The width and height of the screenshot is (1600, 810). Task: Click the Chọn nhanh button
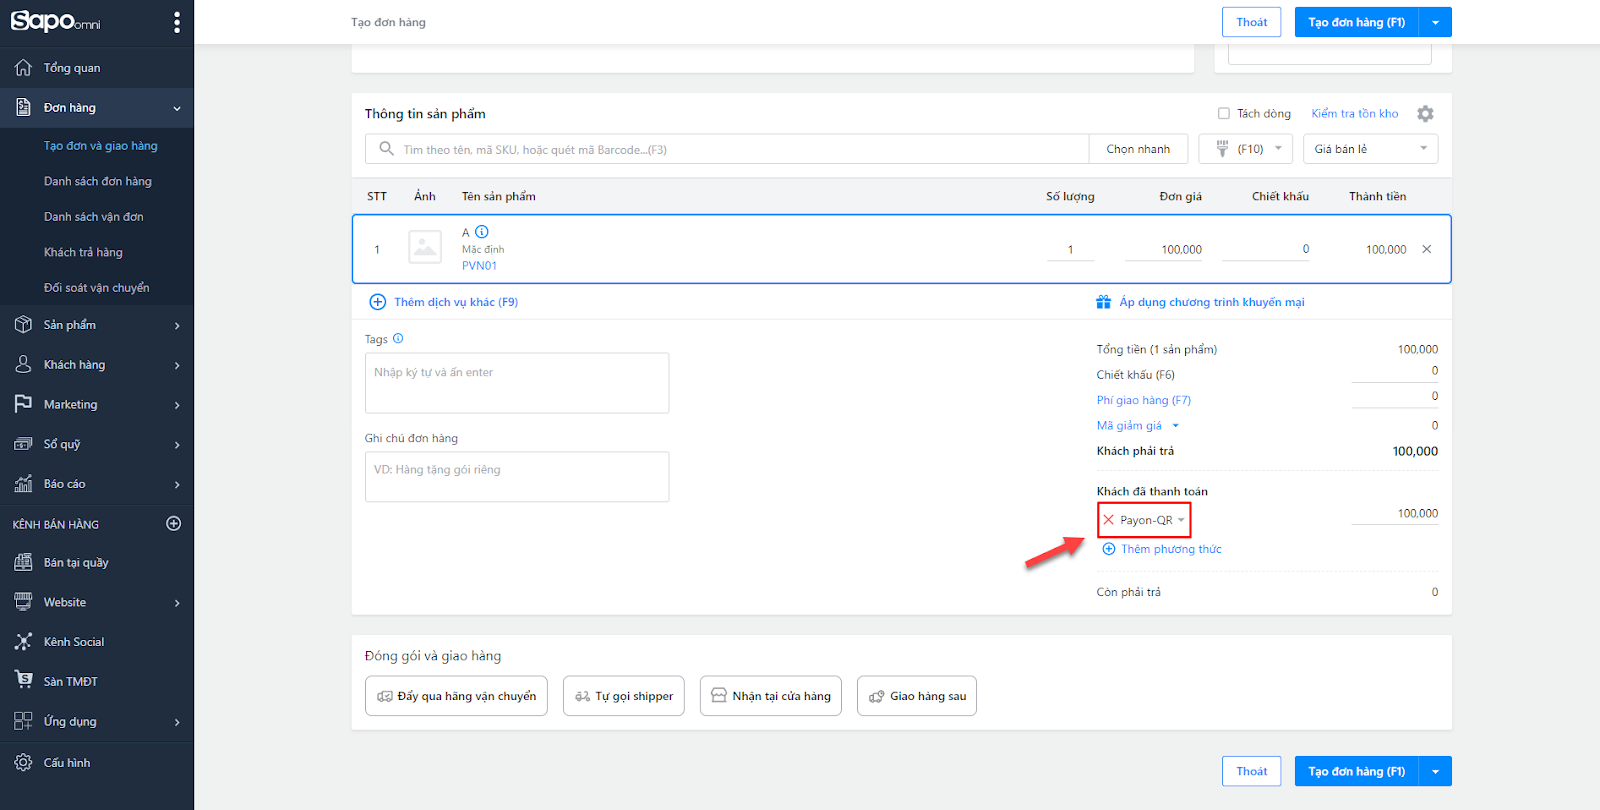(1138, 149)
